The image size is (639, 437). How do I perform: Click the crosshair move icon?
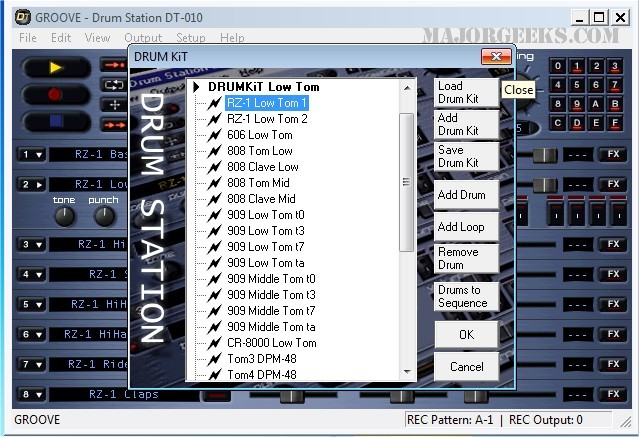click(115, 105)
